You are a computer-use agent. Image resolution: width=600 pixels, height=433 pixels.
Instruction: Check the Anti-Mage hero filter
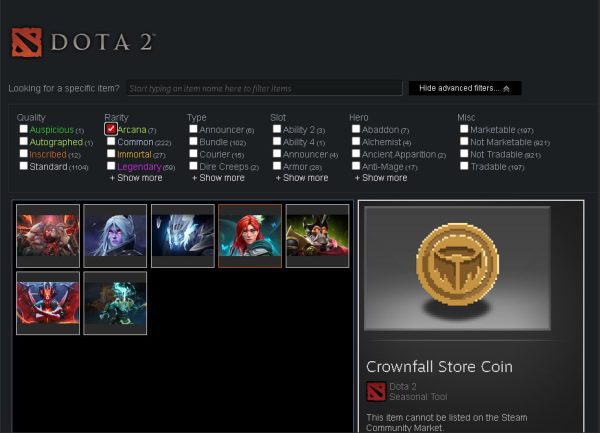click(x=356, y=166)
